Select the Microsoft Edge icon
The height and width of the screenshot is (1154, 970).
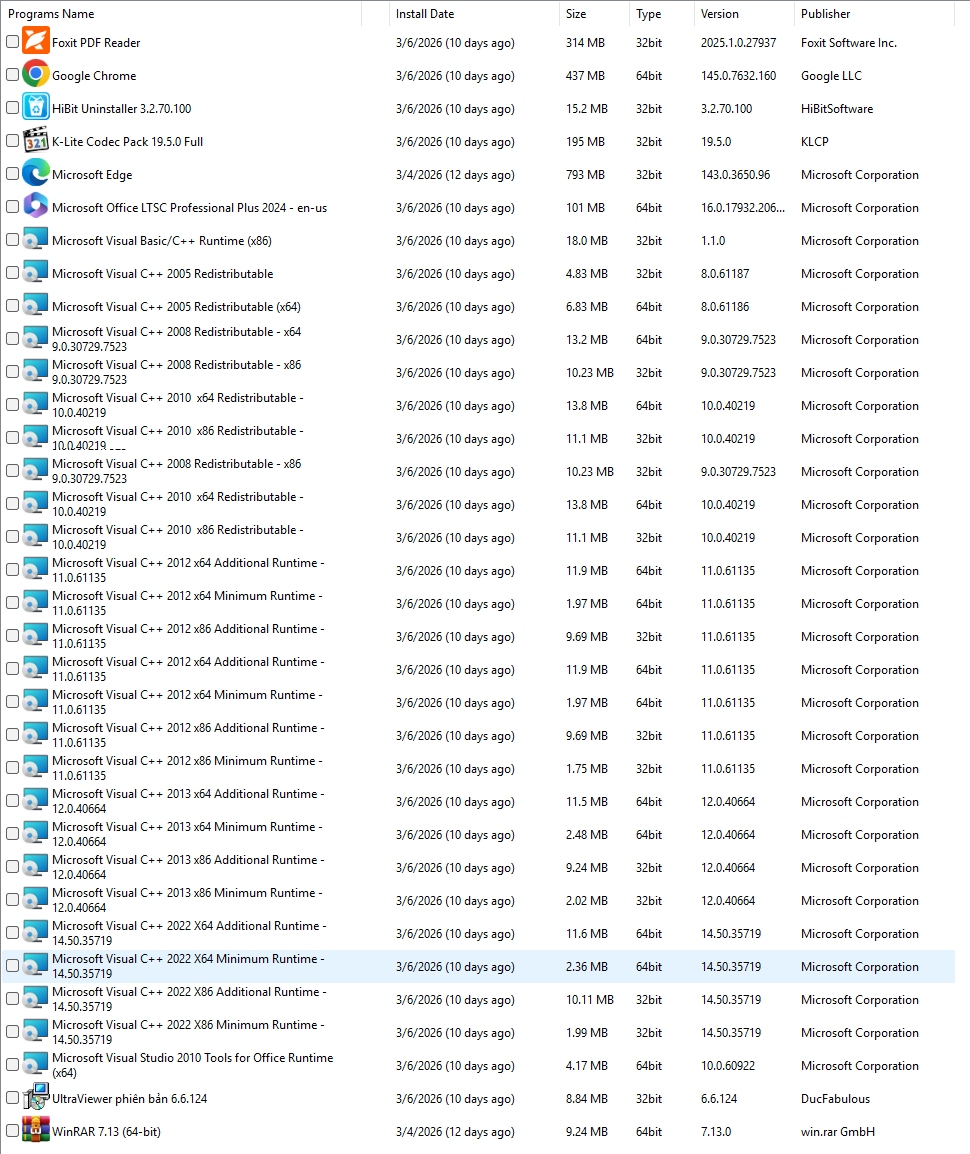coord(36,174)
